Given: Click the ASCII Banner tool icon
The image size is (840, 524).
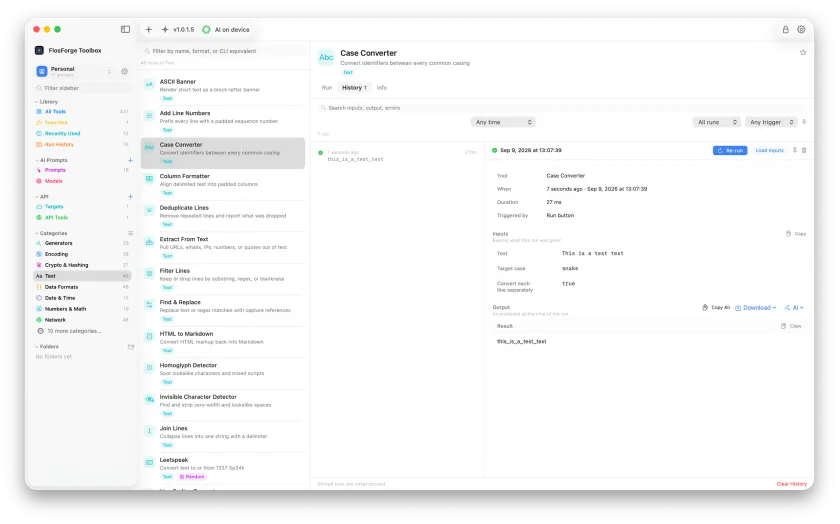Looking at the screenshot, I should (x=149, y=85).
